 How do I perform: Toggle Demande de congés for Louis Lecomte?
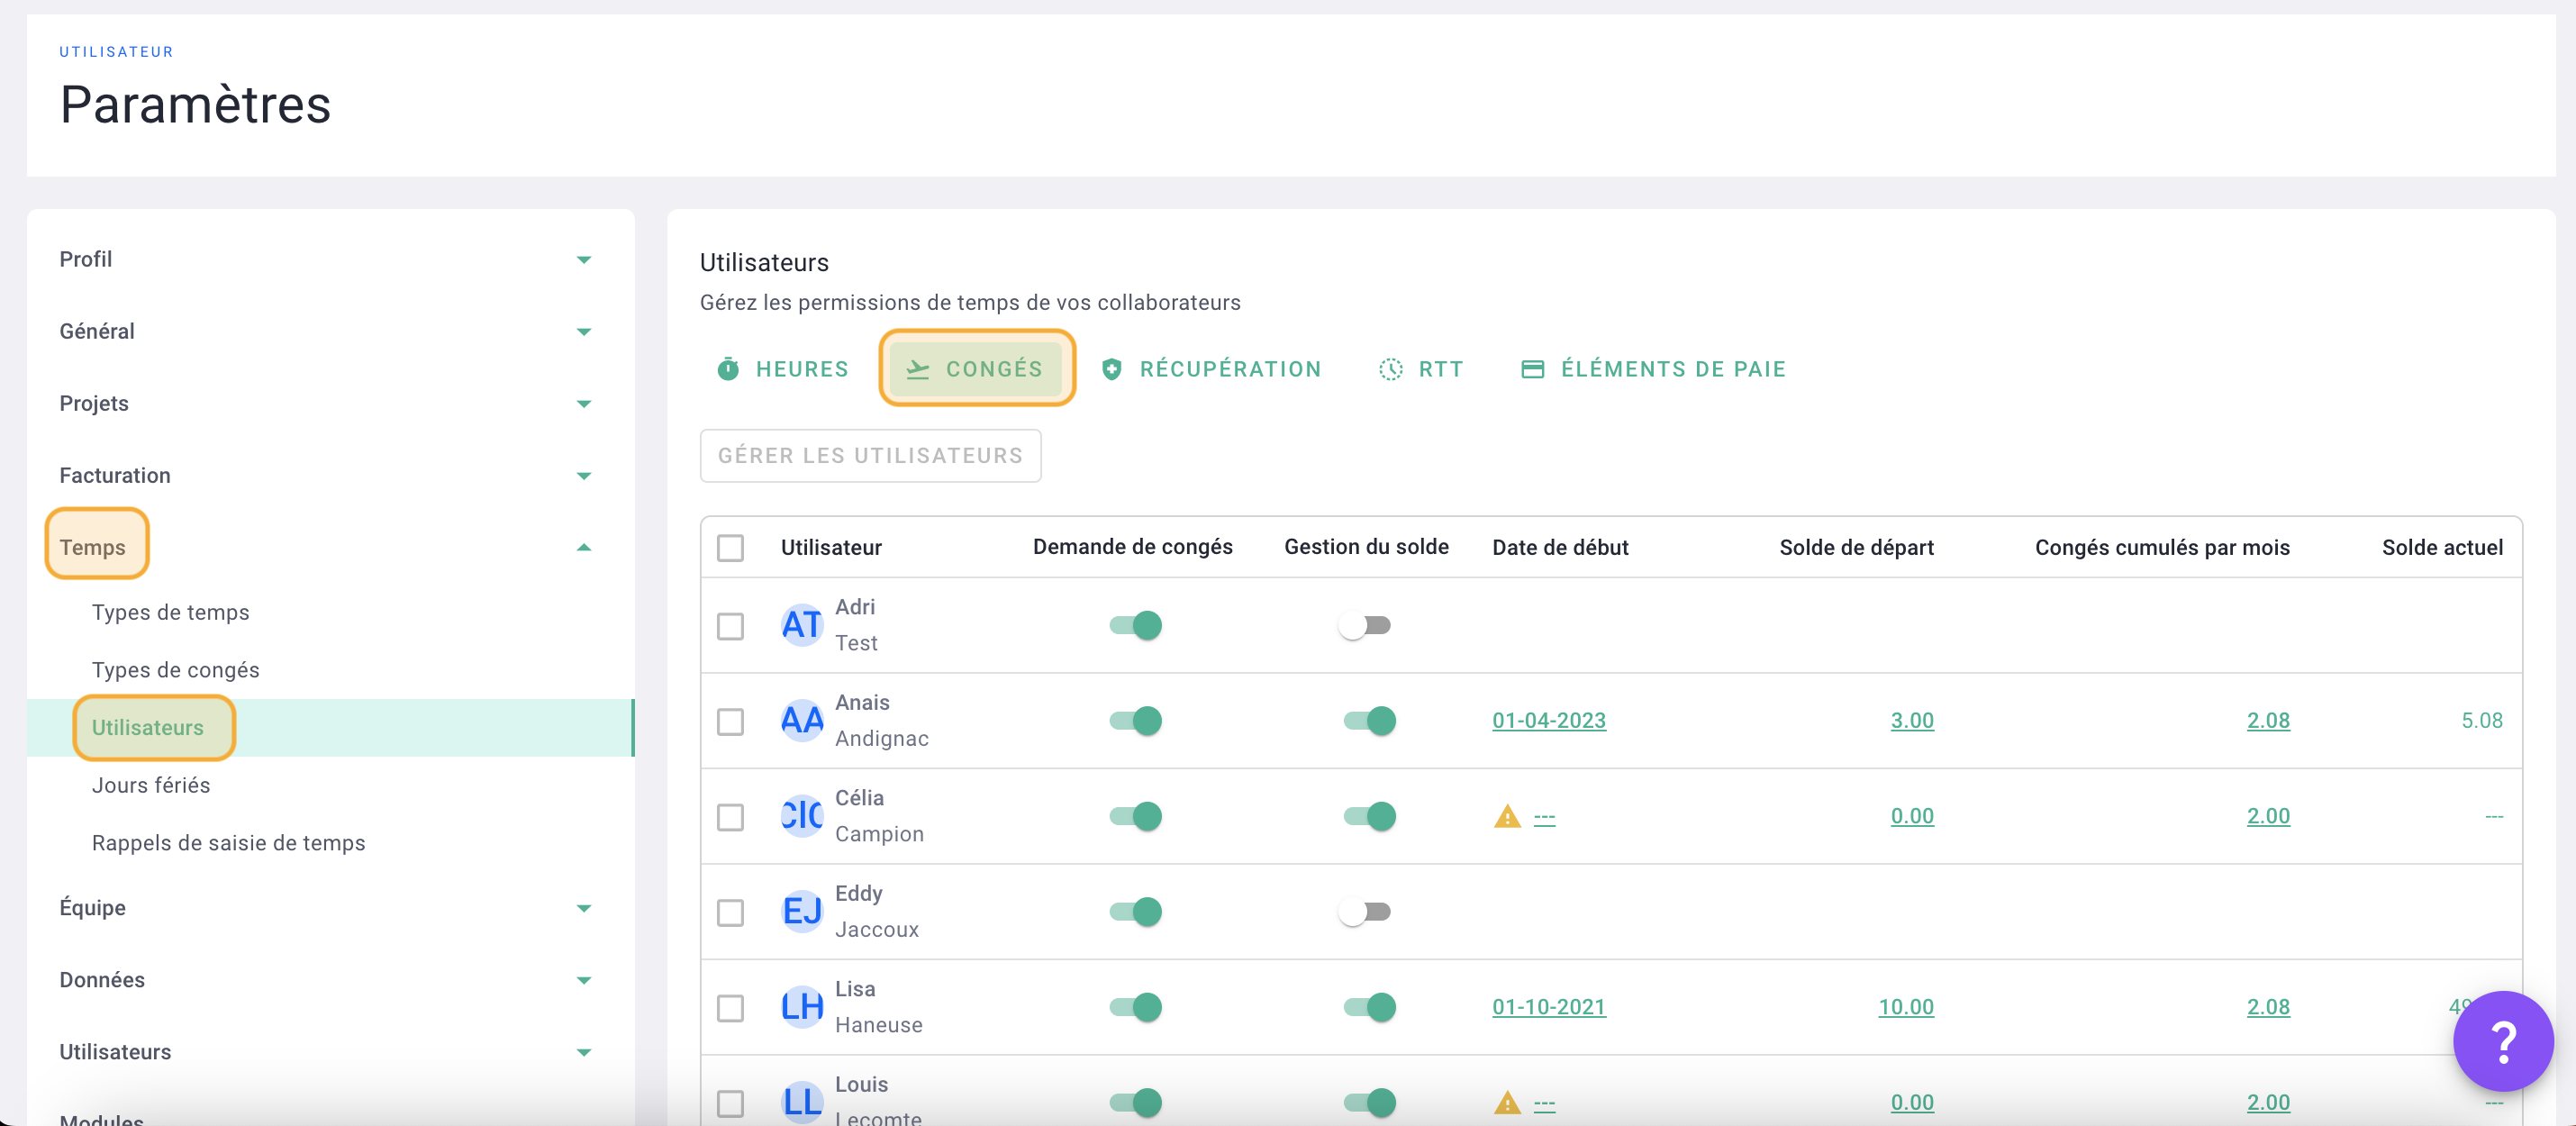coord(1135,1102)
